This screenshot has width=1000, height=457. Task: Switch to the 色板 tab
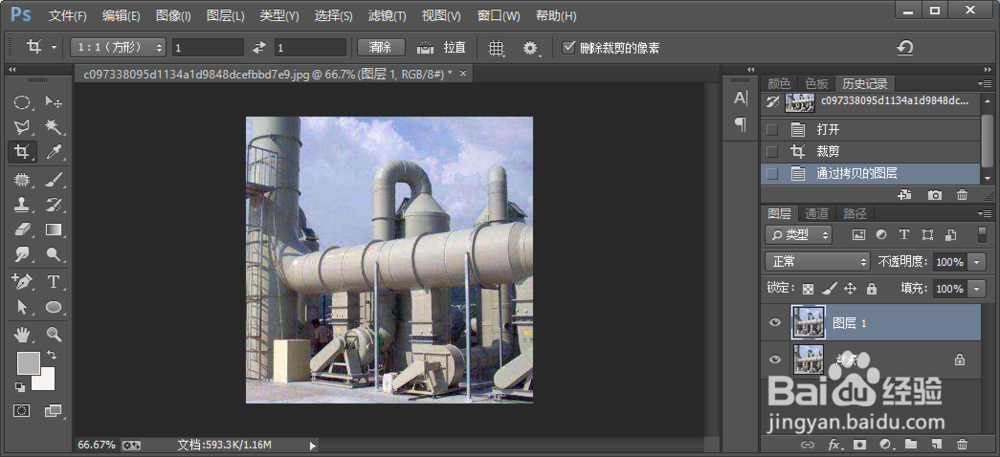(x=817, y=83)
